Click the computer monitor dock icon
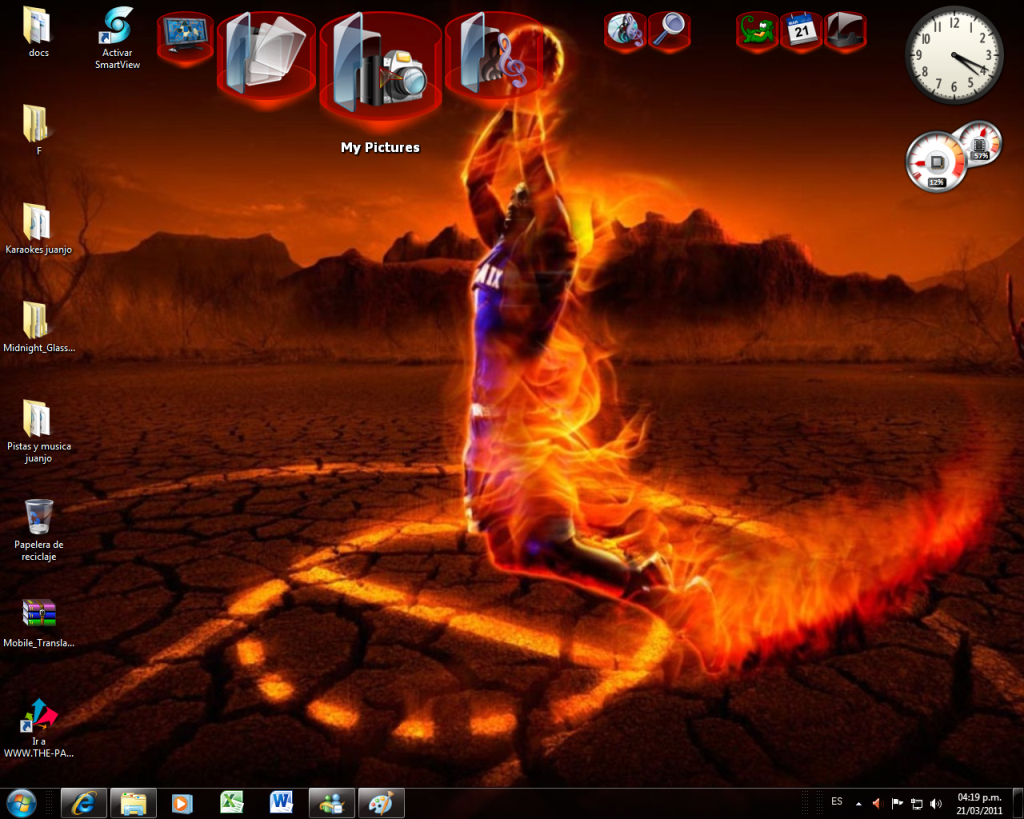 click(x=186, y=37)
